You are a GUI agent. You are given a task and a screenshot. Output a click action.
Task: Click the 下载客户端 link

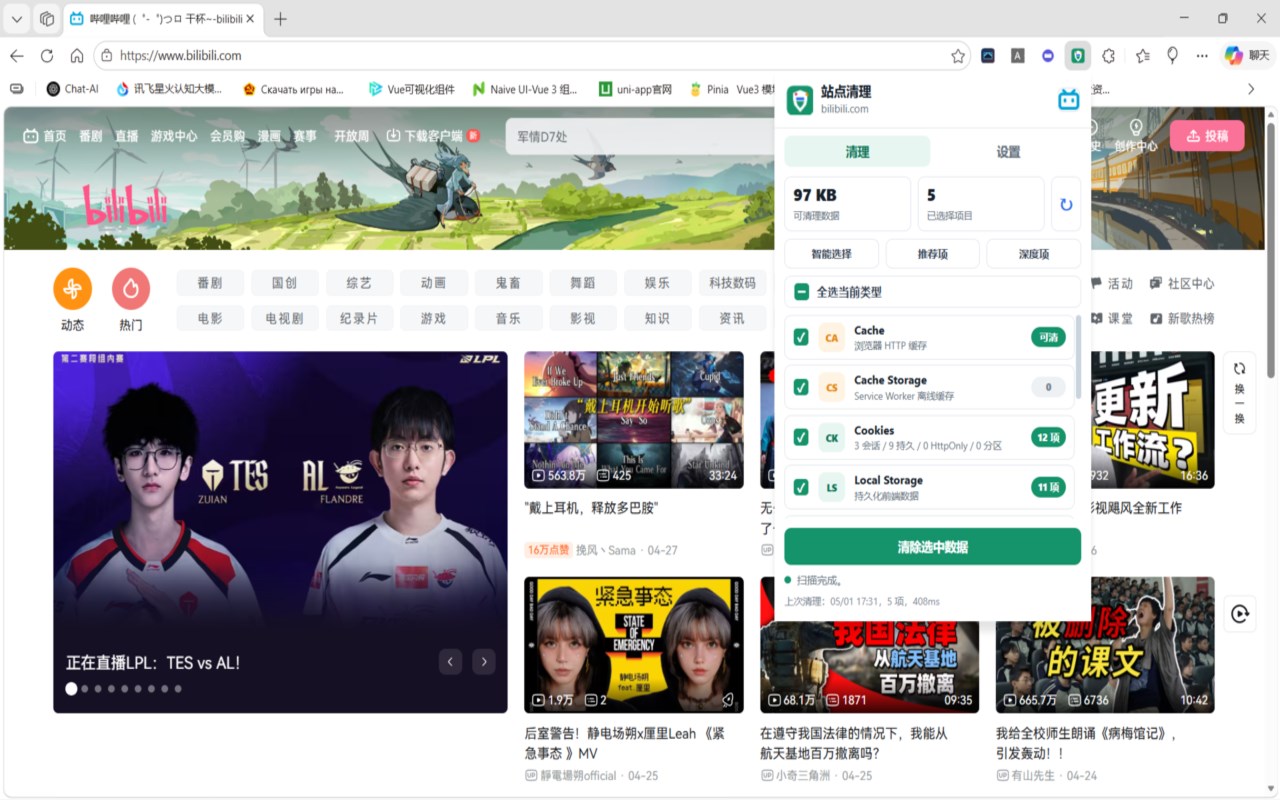[433, 136]
